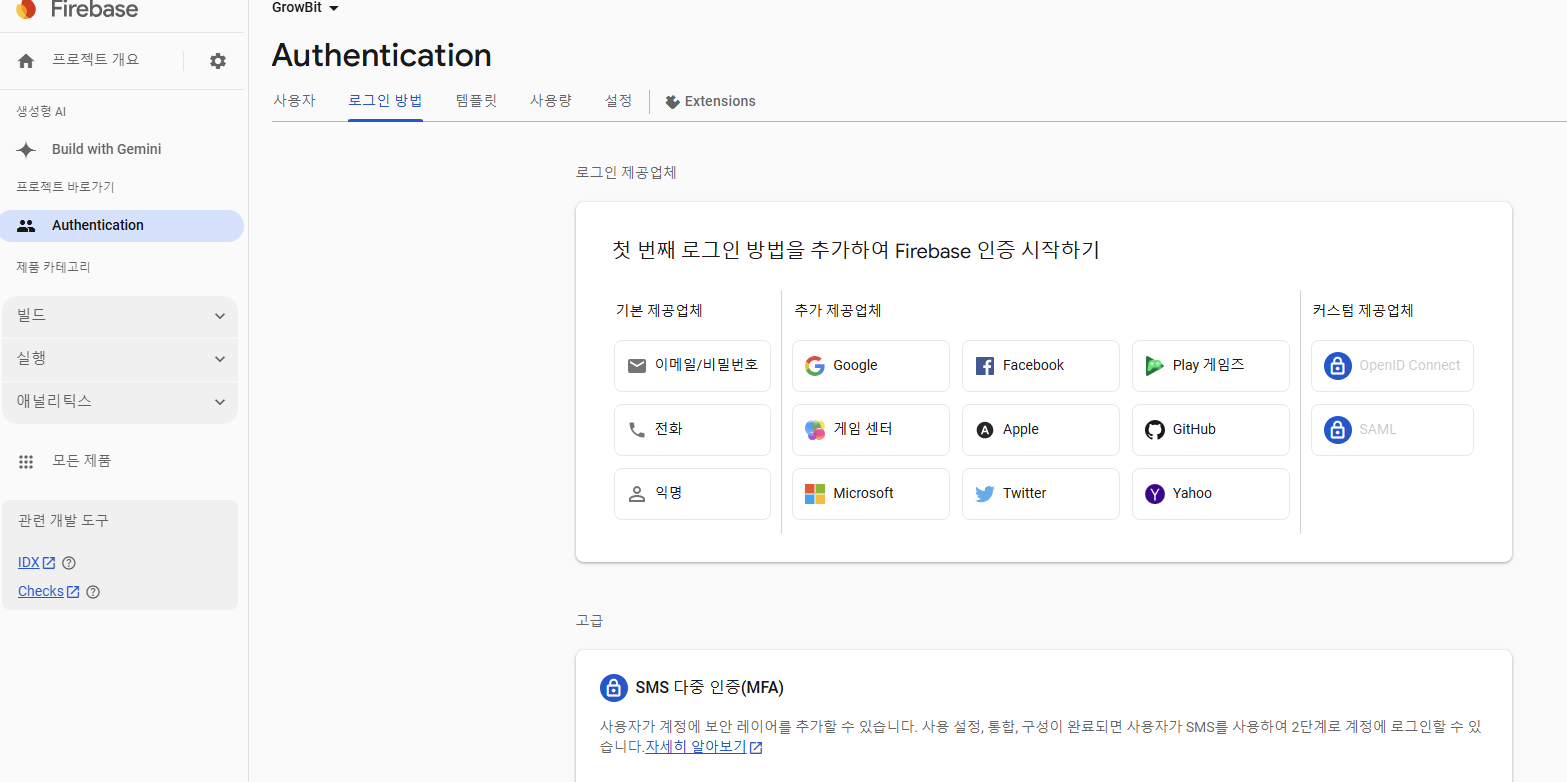1567x782 pixels.
Task: Switch to the 사용자 tab
Action: (x=294, y=102)
